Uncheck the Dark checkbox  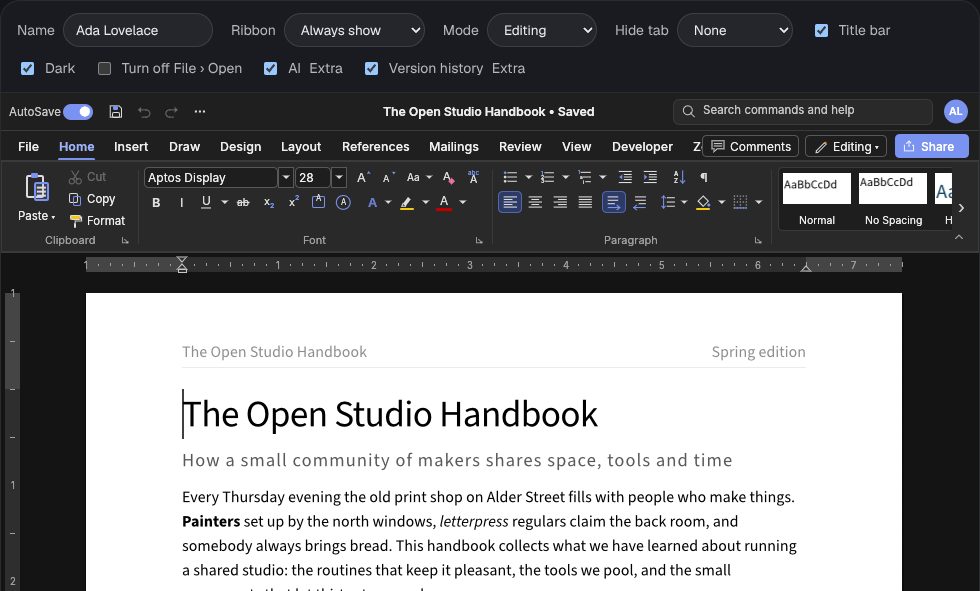tap(28, 69)
